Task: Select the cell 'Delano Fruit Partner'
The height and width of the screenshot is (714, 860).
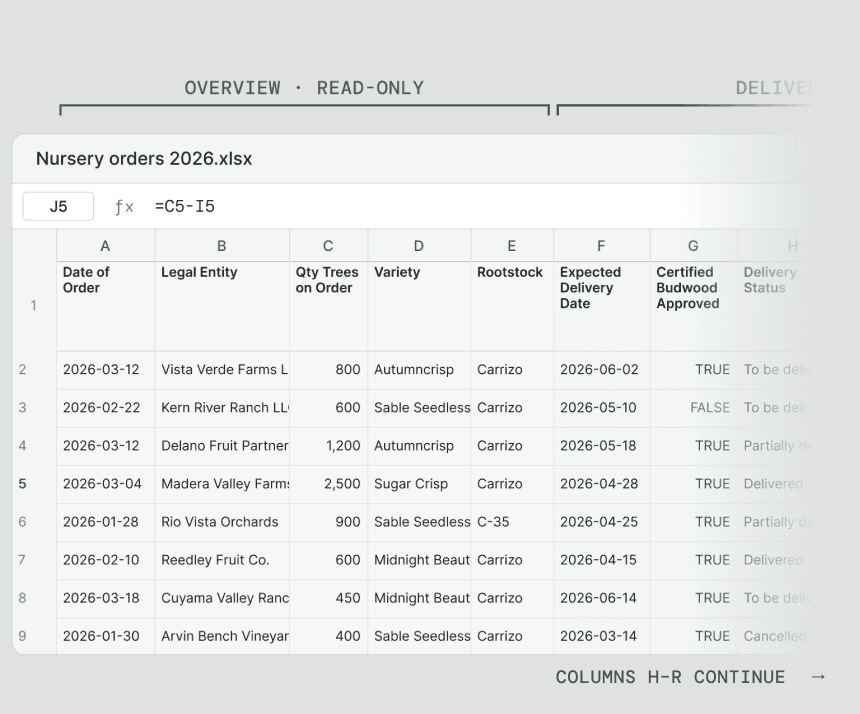Action: [222, 446]
